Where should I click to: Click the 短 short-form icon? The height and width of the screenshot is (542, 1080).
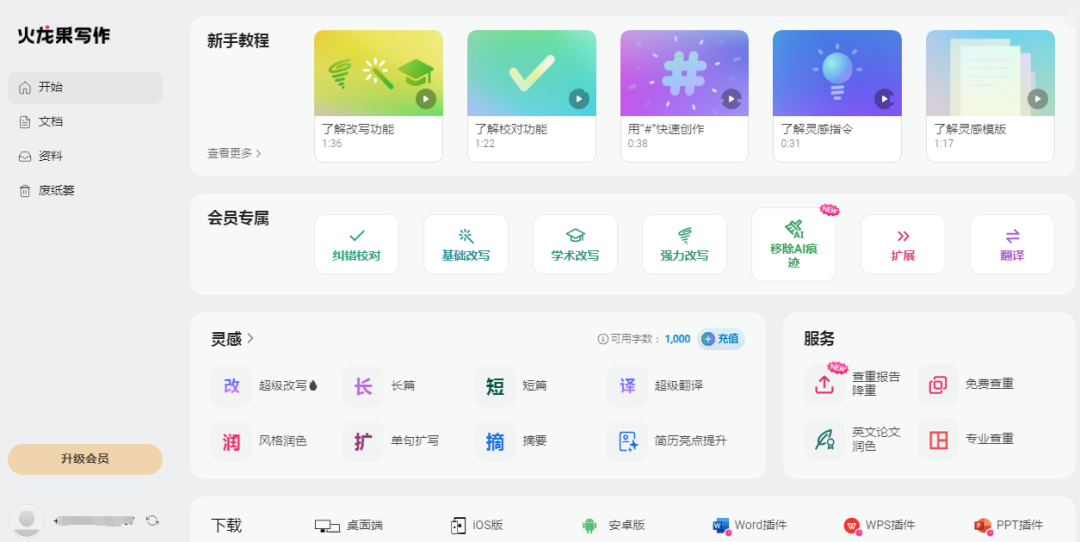pos(495,386)
